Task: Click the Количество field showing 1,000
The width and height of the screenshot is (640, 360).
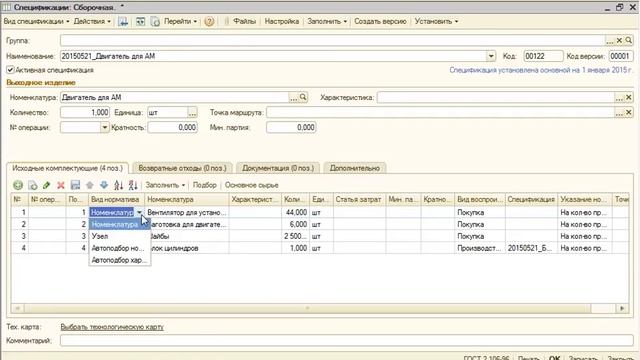Action: pos(85,112)
